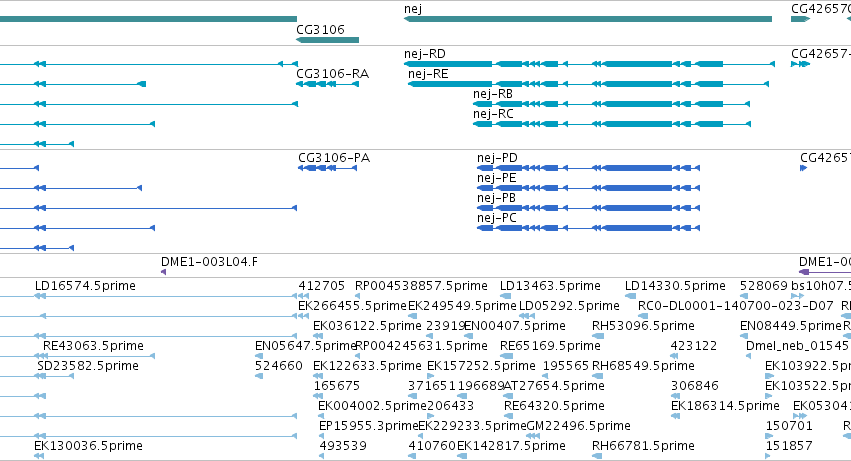Select the nej-PE protein feature
Image resolution: width=851 pixels, height=461 pixels.
(x=588, y=188)
